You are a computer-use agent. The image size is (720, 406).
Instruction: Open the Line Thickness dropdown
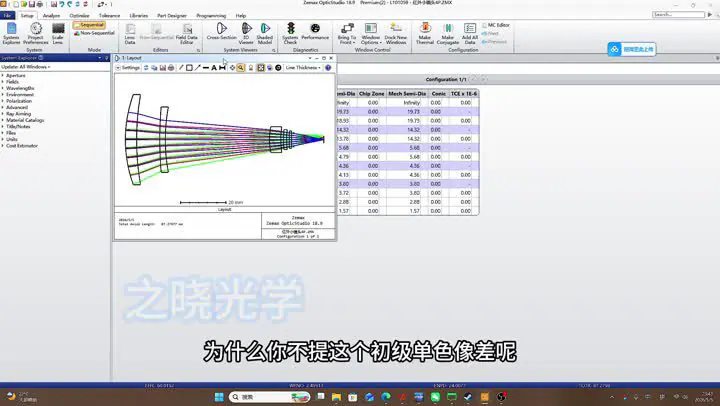pyautogui.click(x=303, y=68)
